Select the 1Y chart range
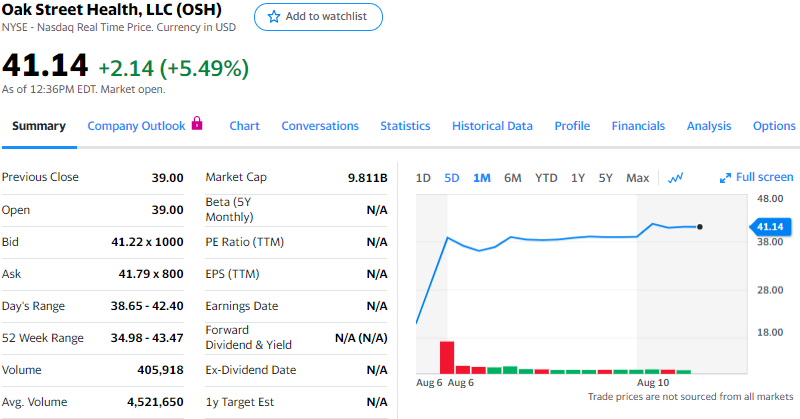 [578, 178]
